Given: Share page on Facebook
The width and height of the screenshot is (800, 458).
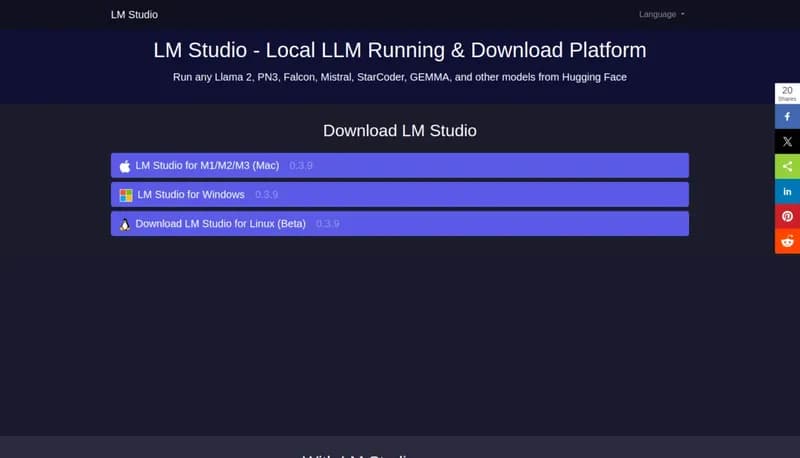Looking at the screenshot, I should pyautogui.click(x=787, y=117).
